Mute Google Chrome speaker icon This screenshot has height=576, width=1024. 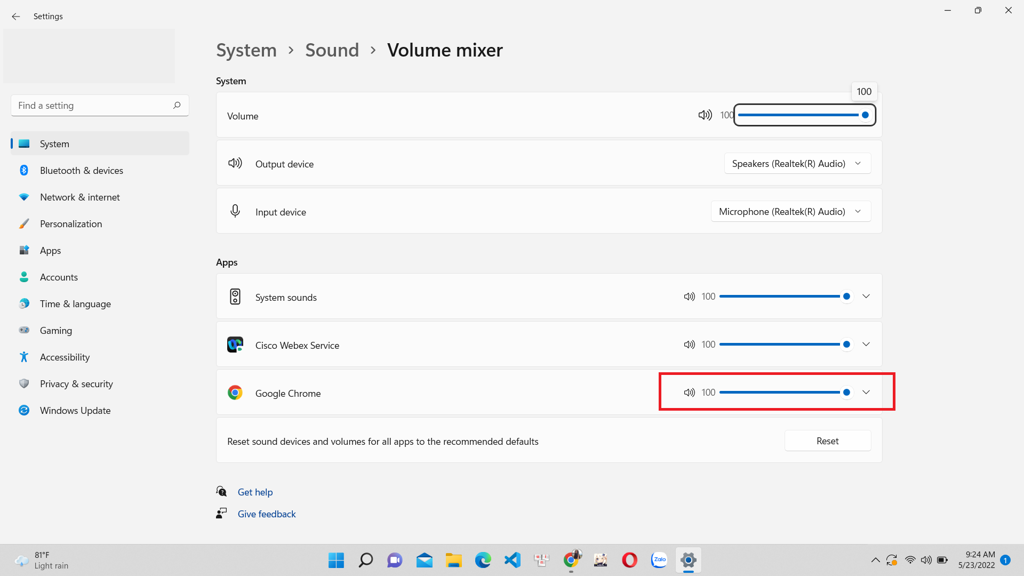pos(689,392)
